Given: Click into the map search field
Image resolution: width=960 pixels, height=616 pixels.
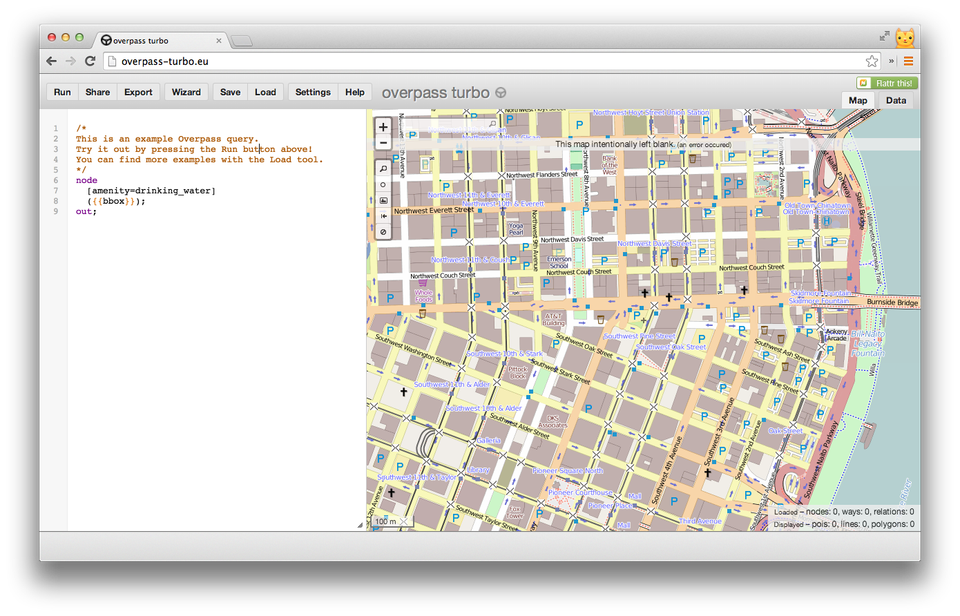Looking at the screenshot, I should [445, 124].
